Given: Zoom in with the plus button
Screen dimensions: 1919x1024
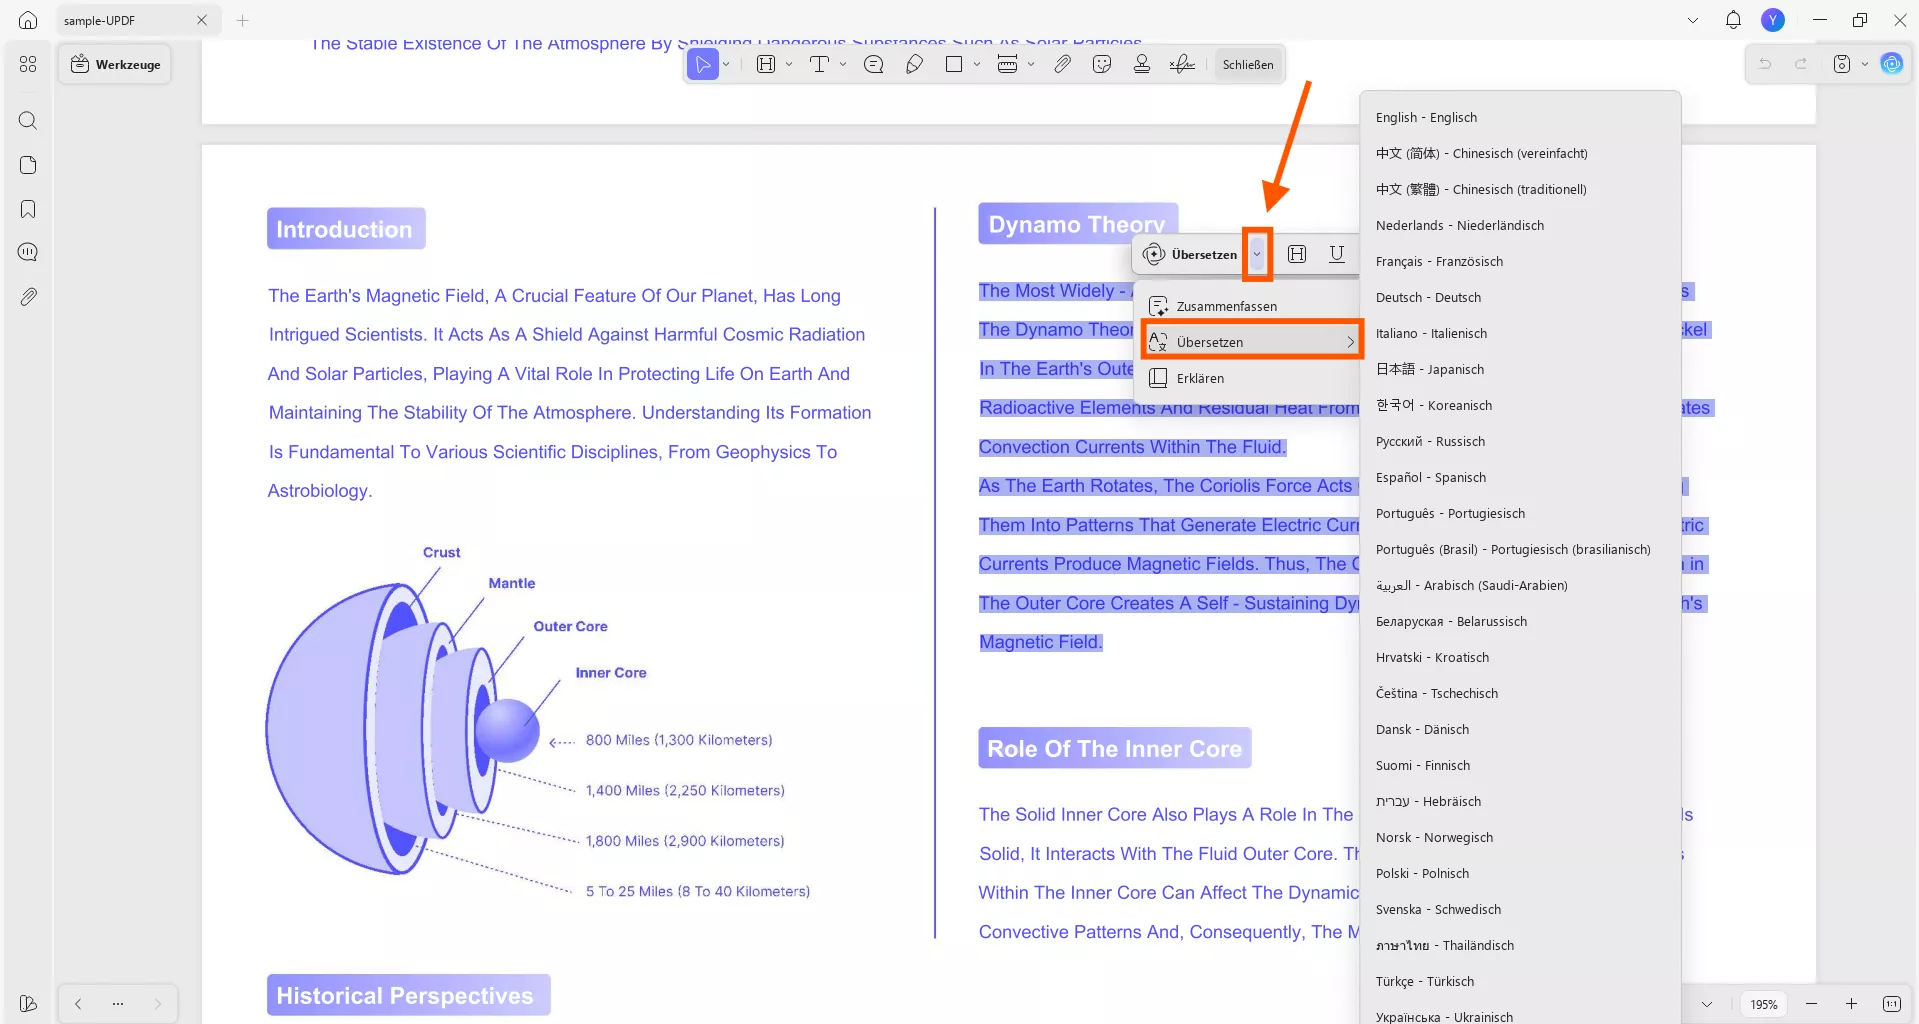Looking at the screenshot, I should (1851, 1004).
